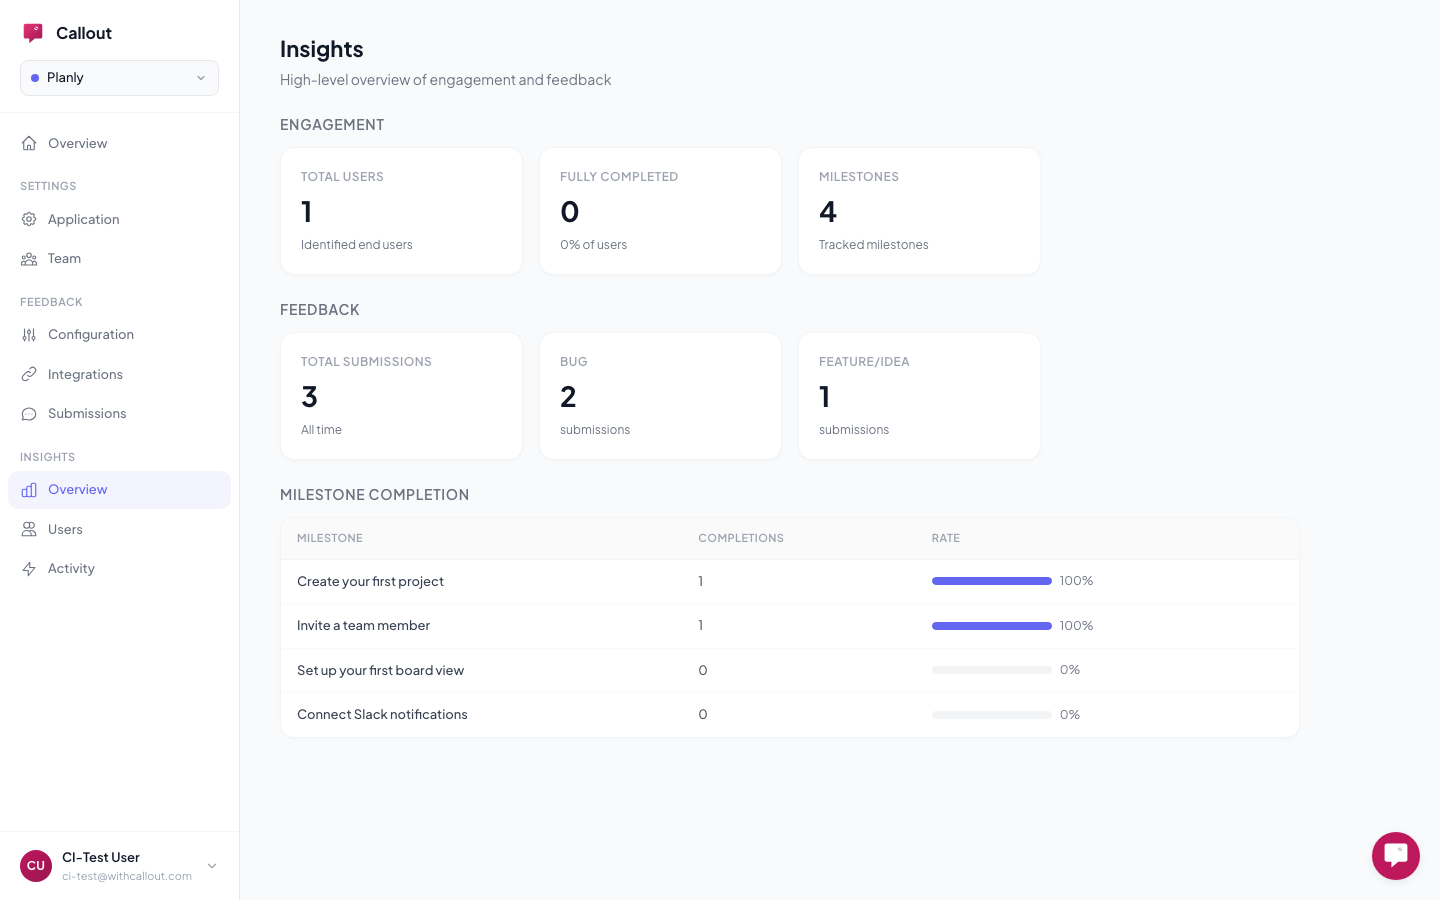Open the feedback chat bubble widget
This screenshot has width=1440, height=900.
pyautogui.click(x=1395, y=856)
